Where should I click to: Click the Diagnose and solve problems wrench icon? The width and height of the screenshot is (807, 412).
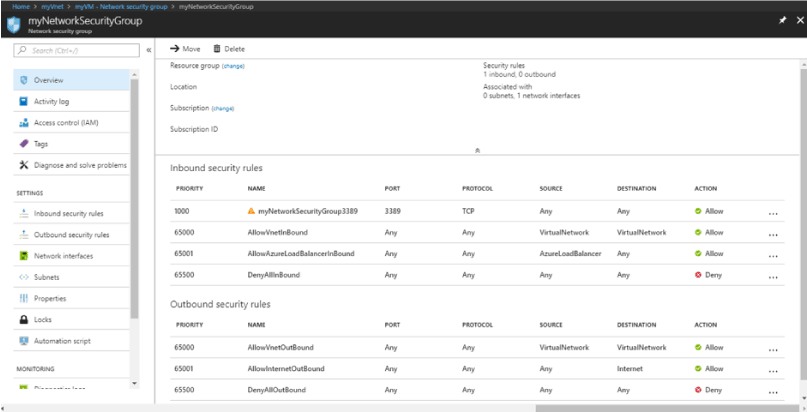point(23,165)
